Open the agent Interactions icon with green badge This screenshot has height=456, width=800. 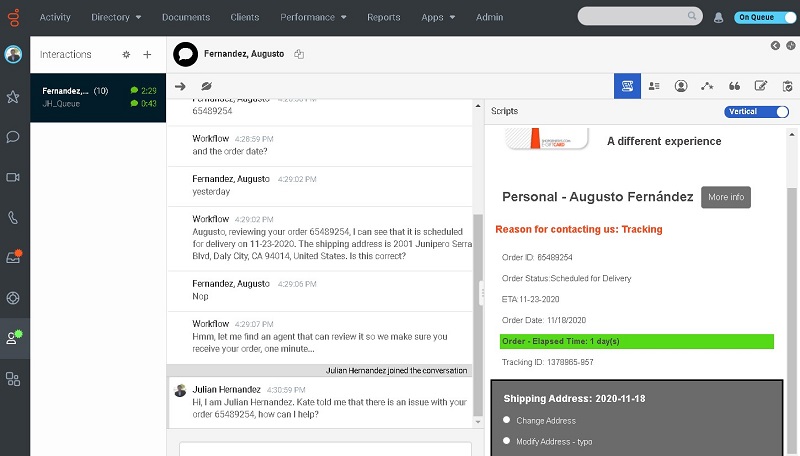(13, 338)
